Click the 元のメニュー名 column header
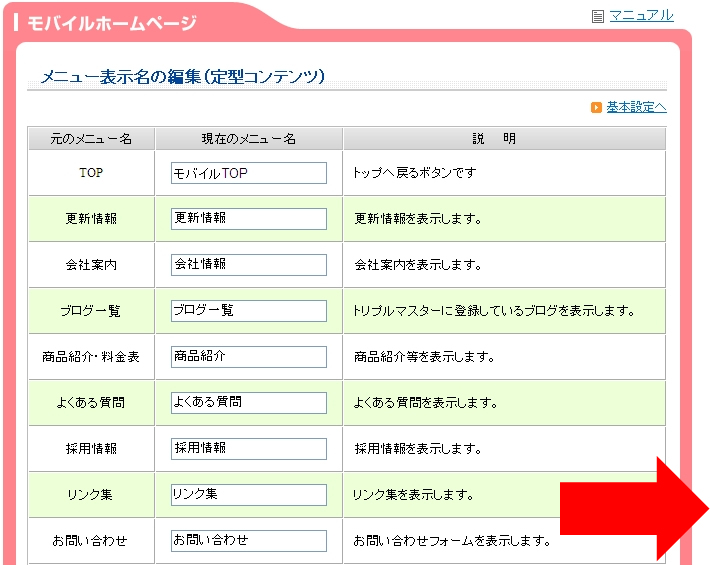 click(91, 139)
